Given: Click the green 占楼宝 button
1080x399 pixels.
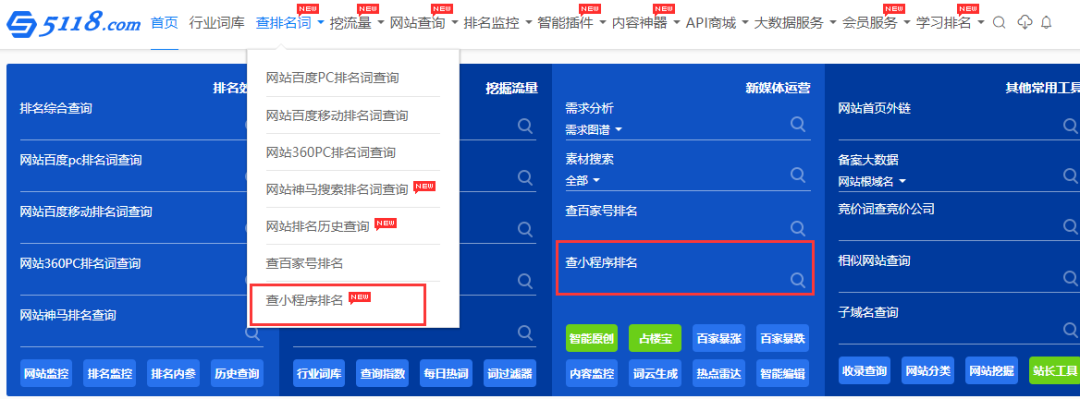Looking at the screenshot, I should click(x=655, y=338).
